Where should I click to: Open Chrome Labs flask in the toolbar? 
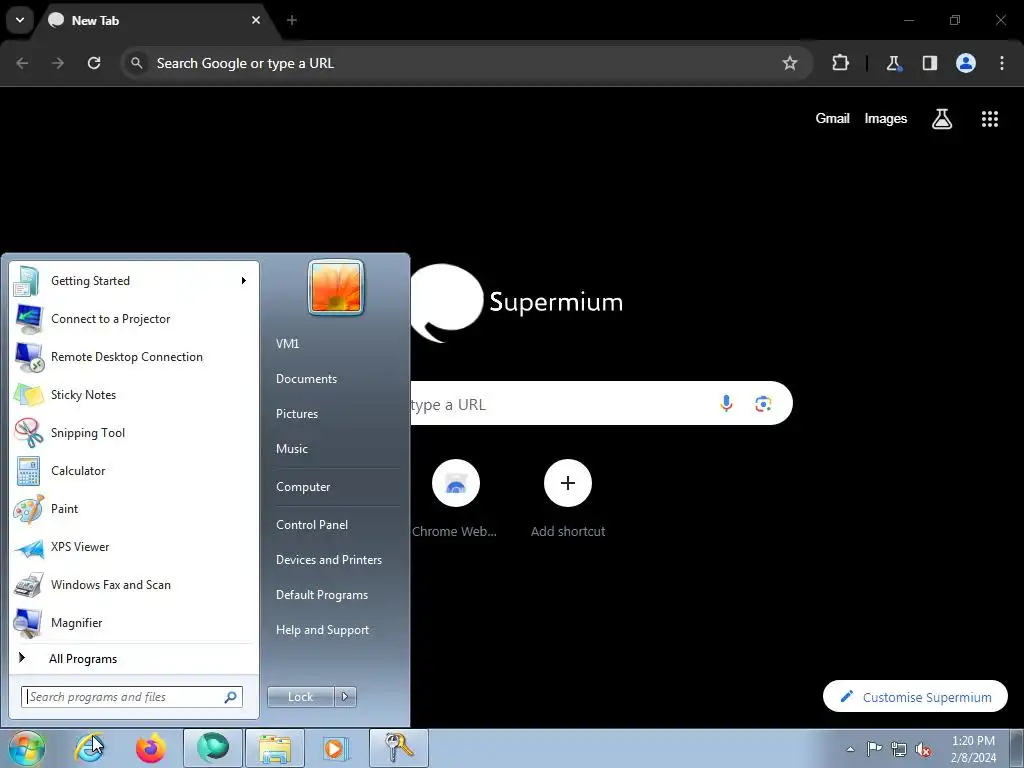click(893, 63)
